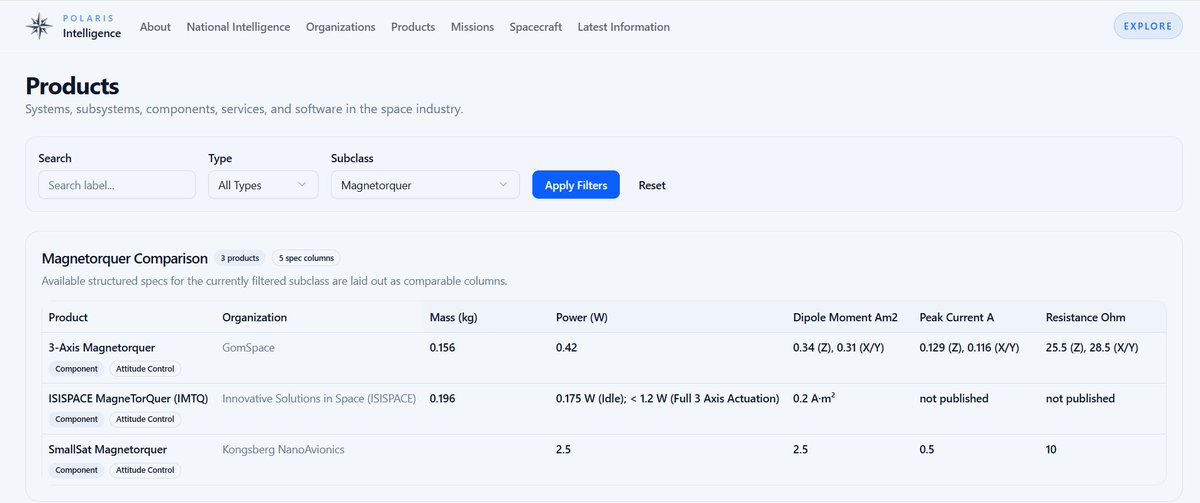The image size is (1200, 503).
Task: Click the Peak Current A column header
Action: [957, 317]
